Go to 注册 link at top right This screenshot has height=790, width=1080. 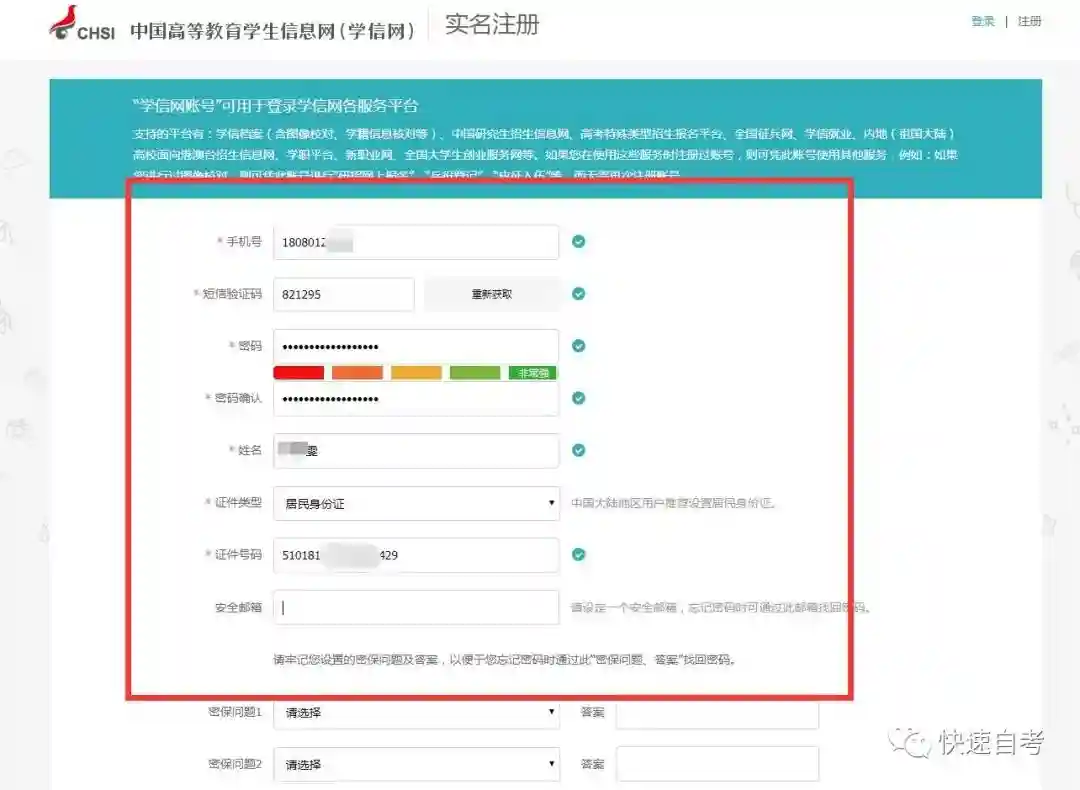click(1030, 21)
